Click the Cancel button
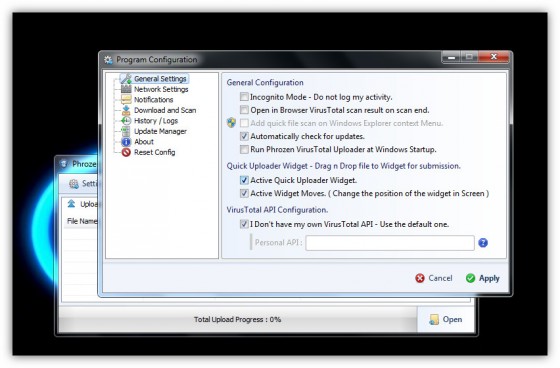Image resolution: width=560 pixels, height=368 pixels. point(434,278)
